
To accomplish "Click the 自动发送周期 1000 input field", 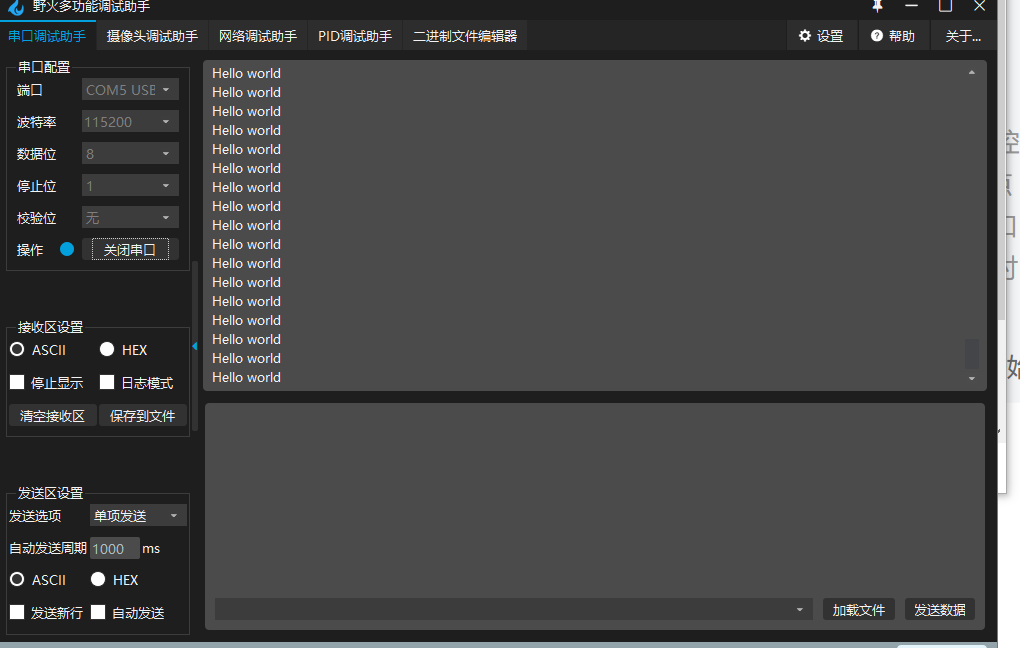I will [114, 548].
